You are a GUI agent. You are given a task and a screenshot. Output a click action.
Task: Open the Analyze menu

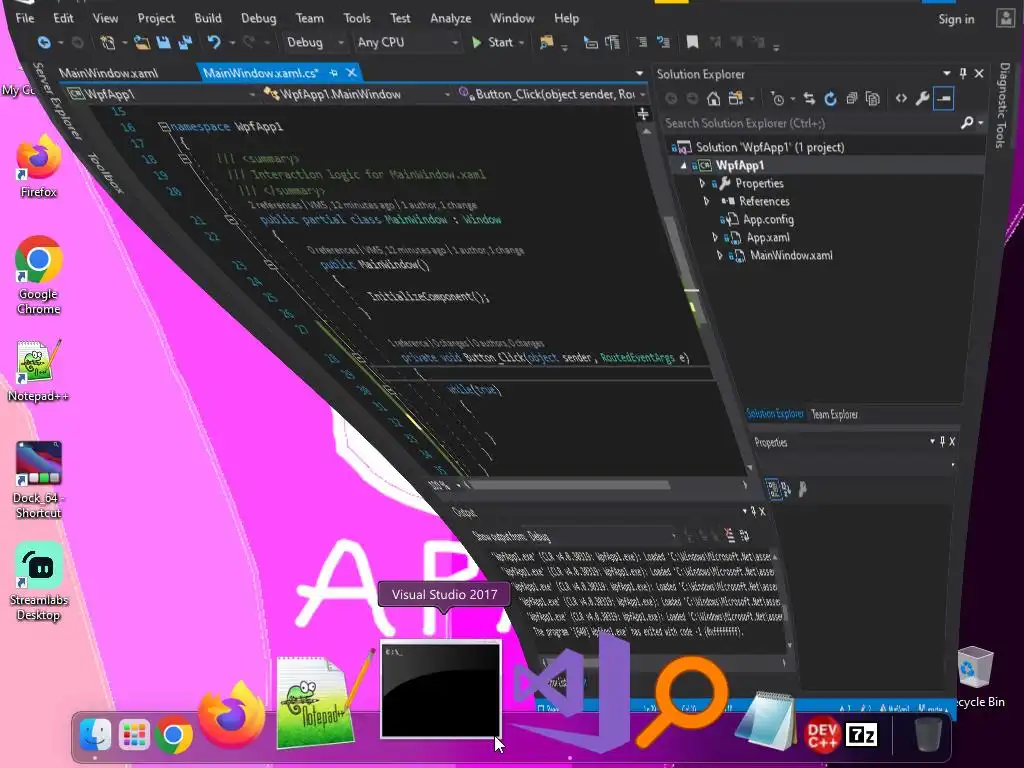pyautogui.click(x=451, y=18)
